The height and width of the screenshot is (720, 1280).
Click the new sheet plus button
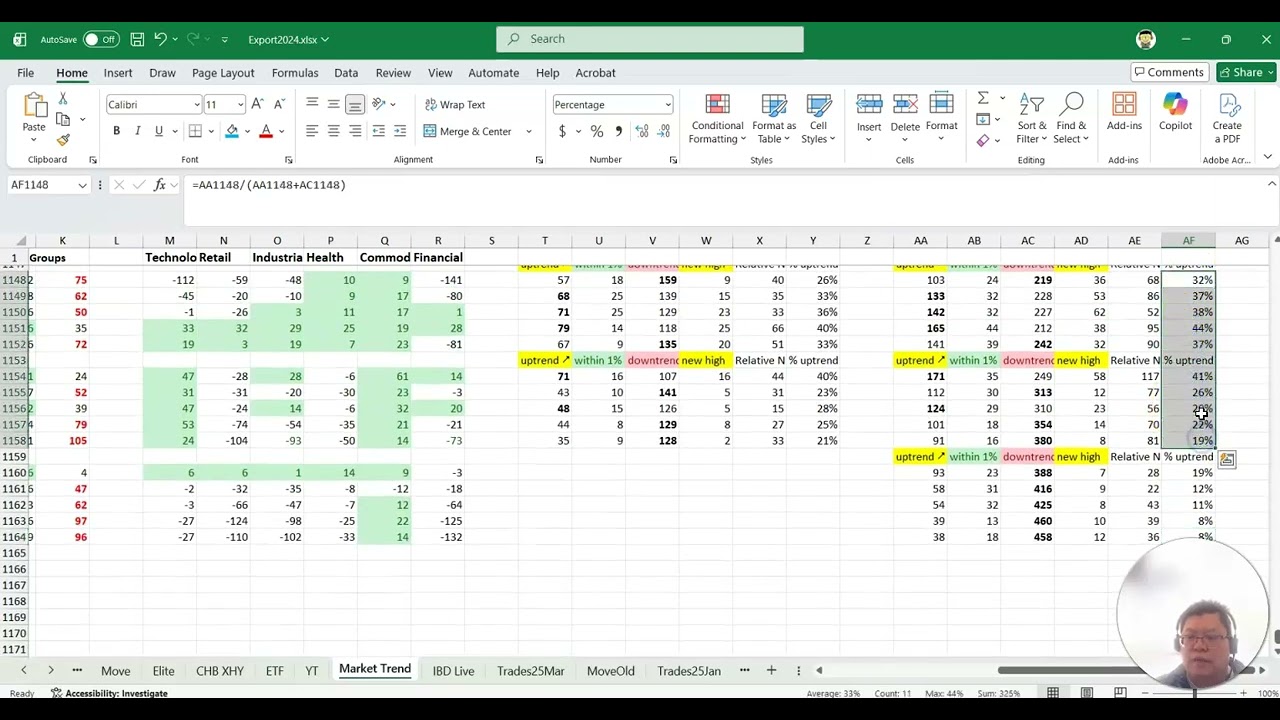point(771,670)
